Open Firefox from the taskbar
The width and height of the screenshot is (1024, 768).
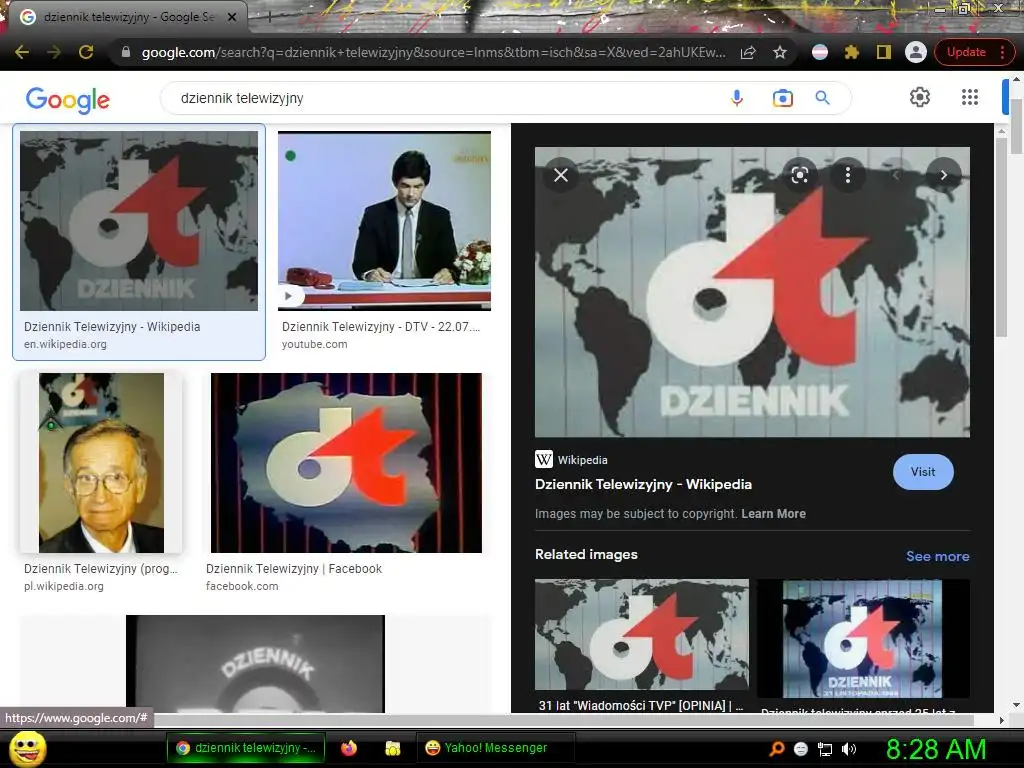point(349,748)
